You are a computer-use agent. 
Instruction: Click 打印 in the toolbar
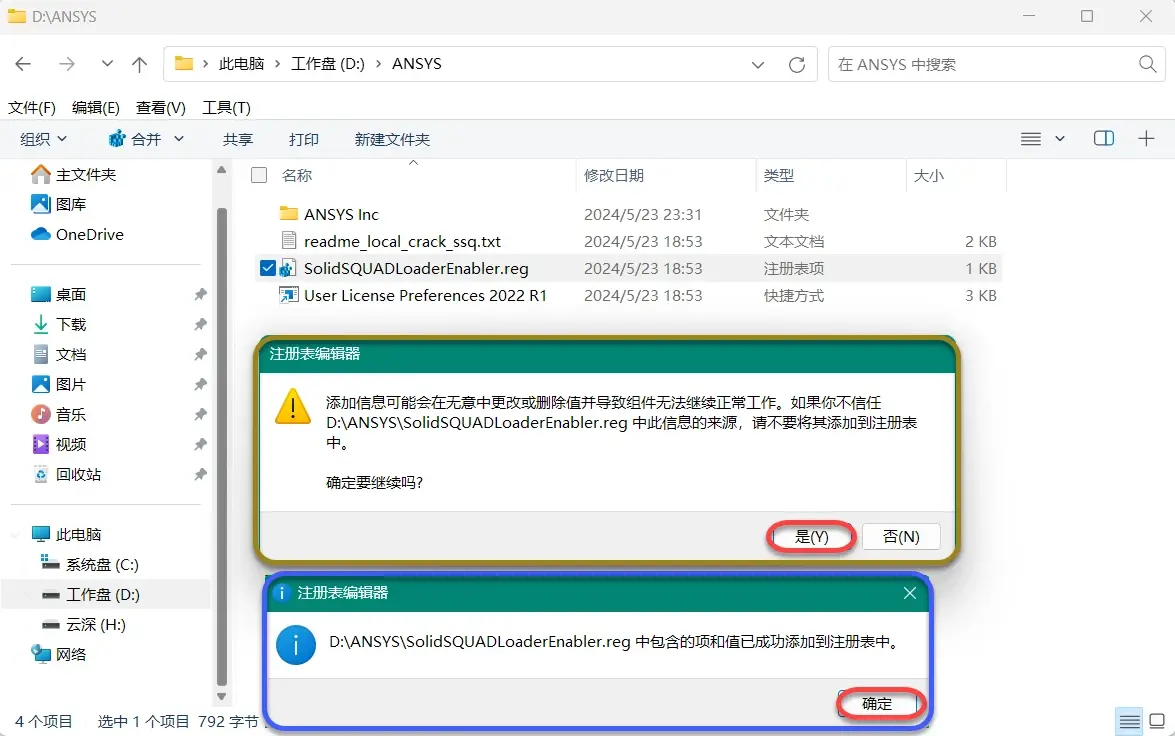pos(303,139)
